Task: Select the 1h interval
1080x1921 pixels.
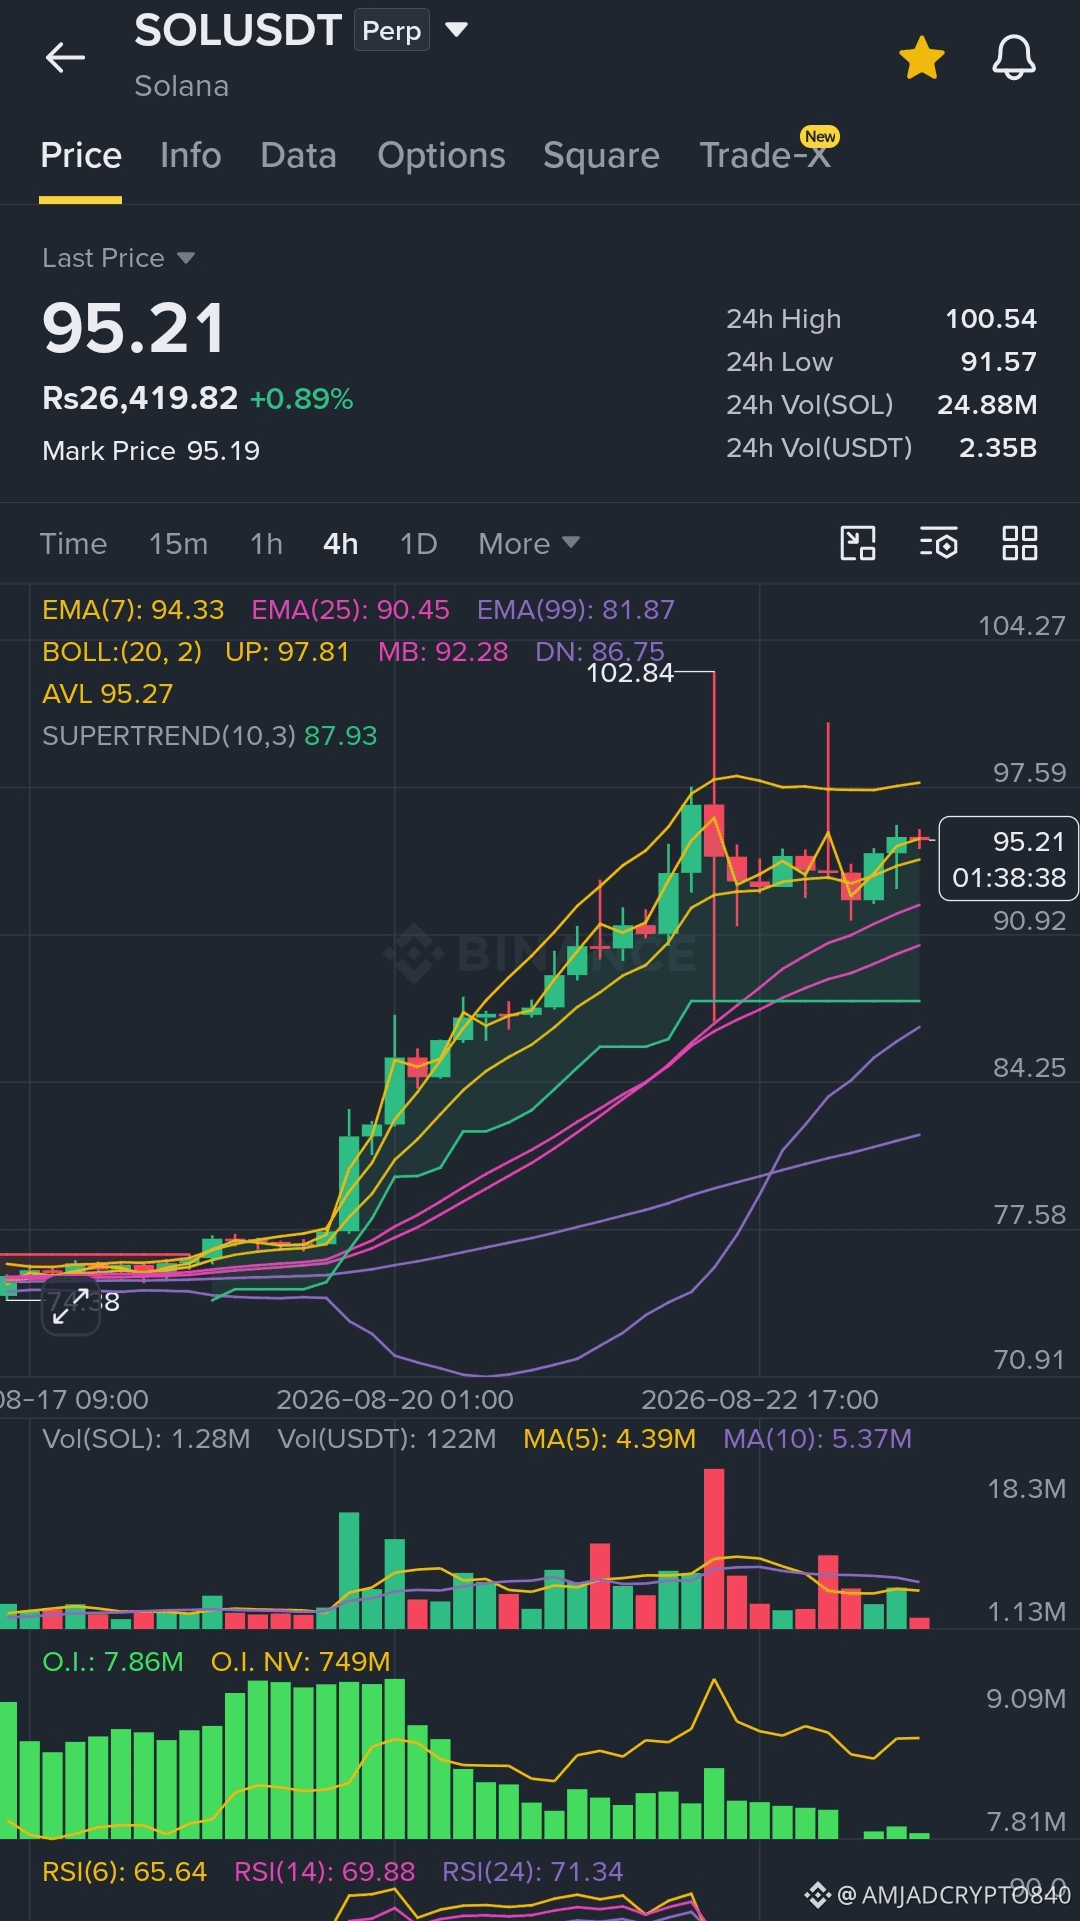Action: [266, 544]
